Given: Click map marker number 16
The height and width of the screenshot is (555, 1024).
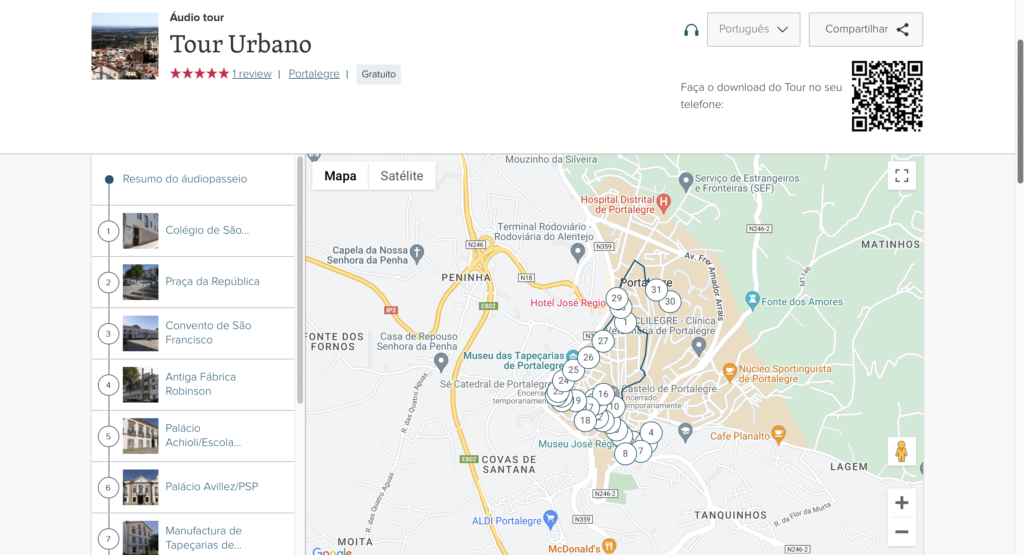Looking at the screenshot, I should click(x=603, y=394).
